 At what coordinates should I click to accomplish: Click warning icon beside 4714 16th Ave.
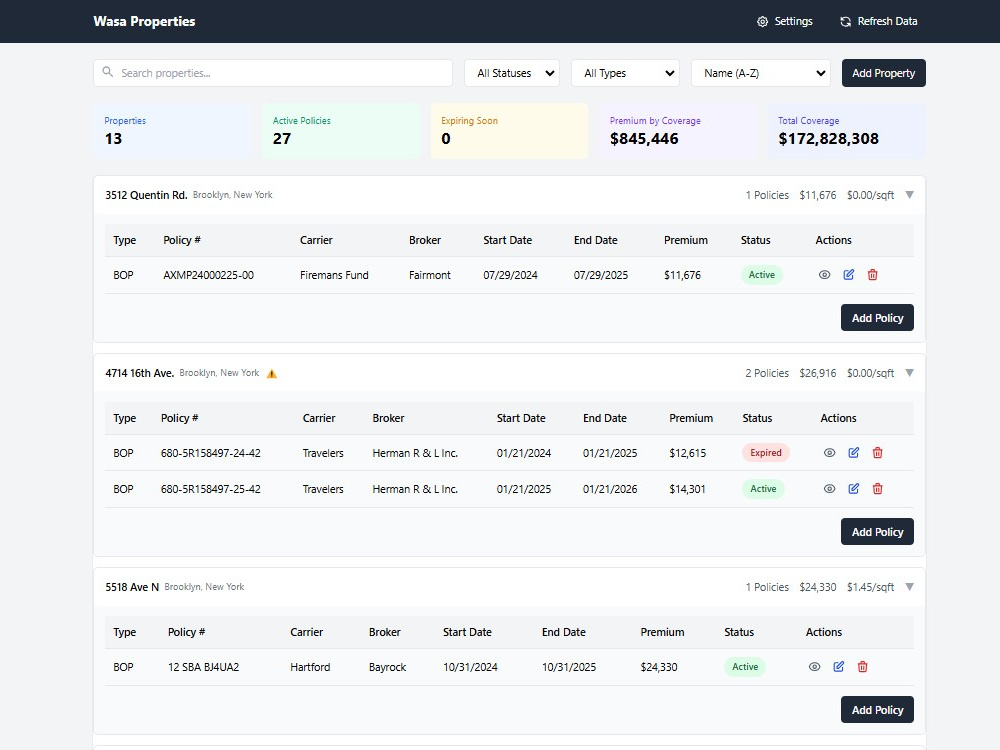[272, 374]
